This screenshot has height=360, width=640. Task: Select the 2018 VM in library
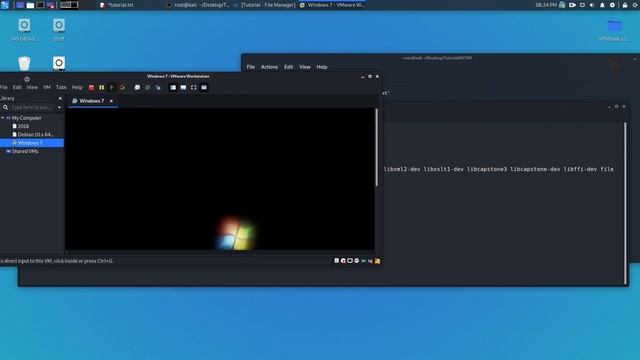coord(23,126)
